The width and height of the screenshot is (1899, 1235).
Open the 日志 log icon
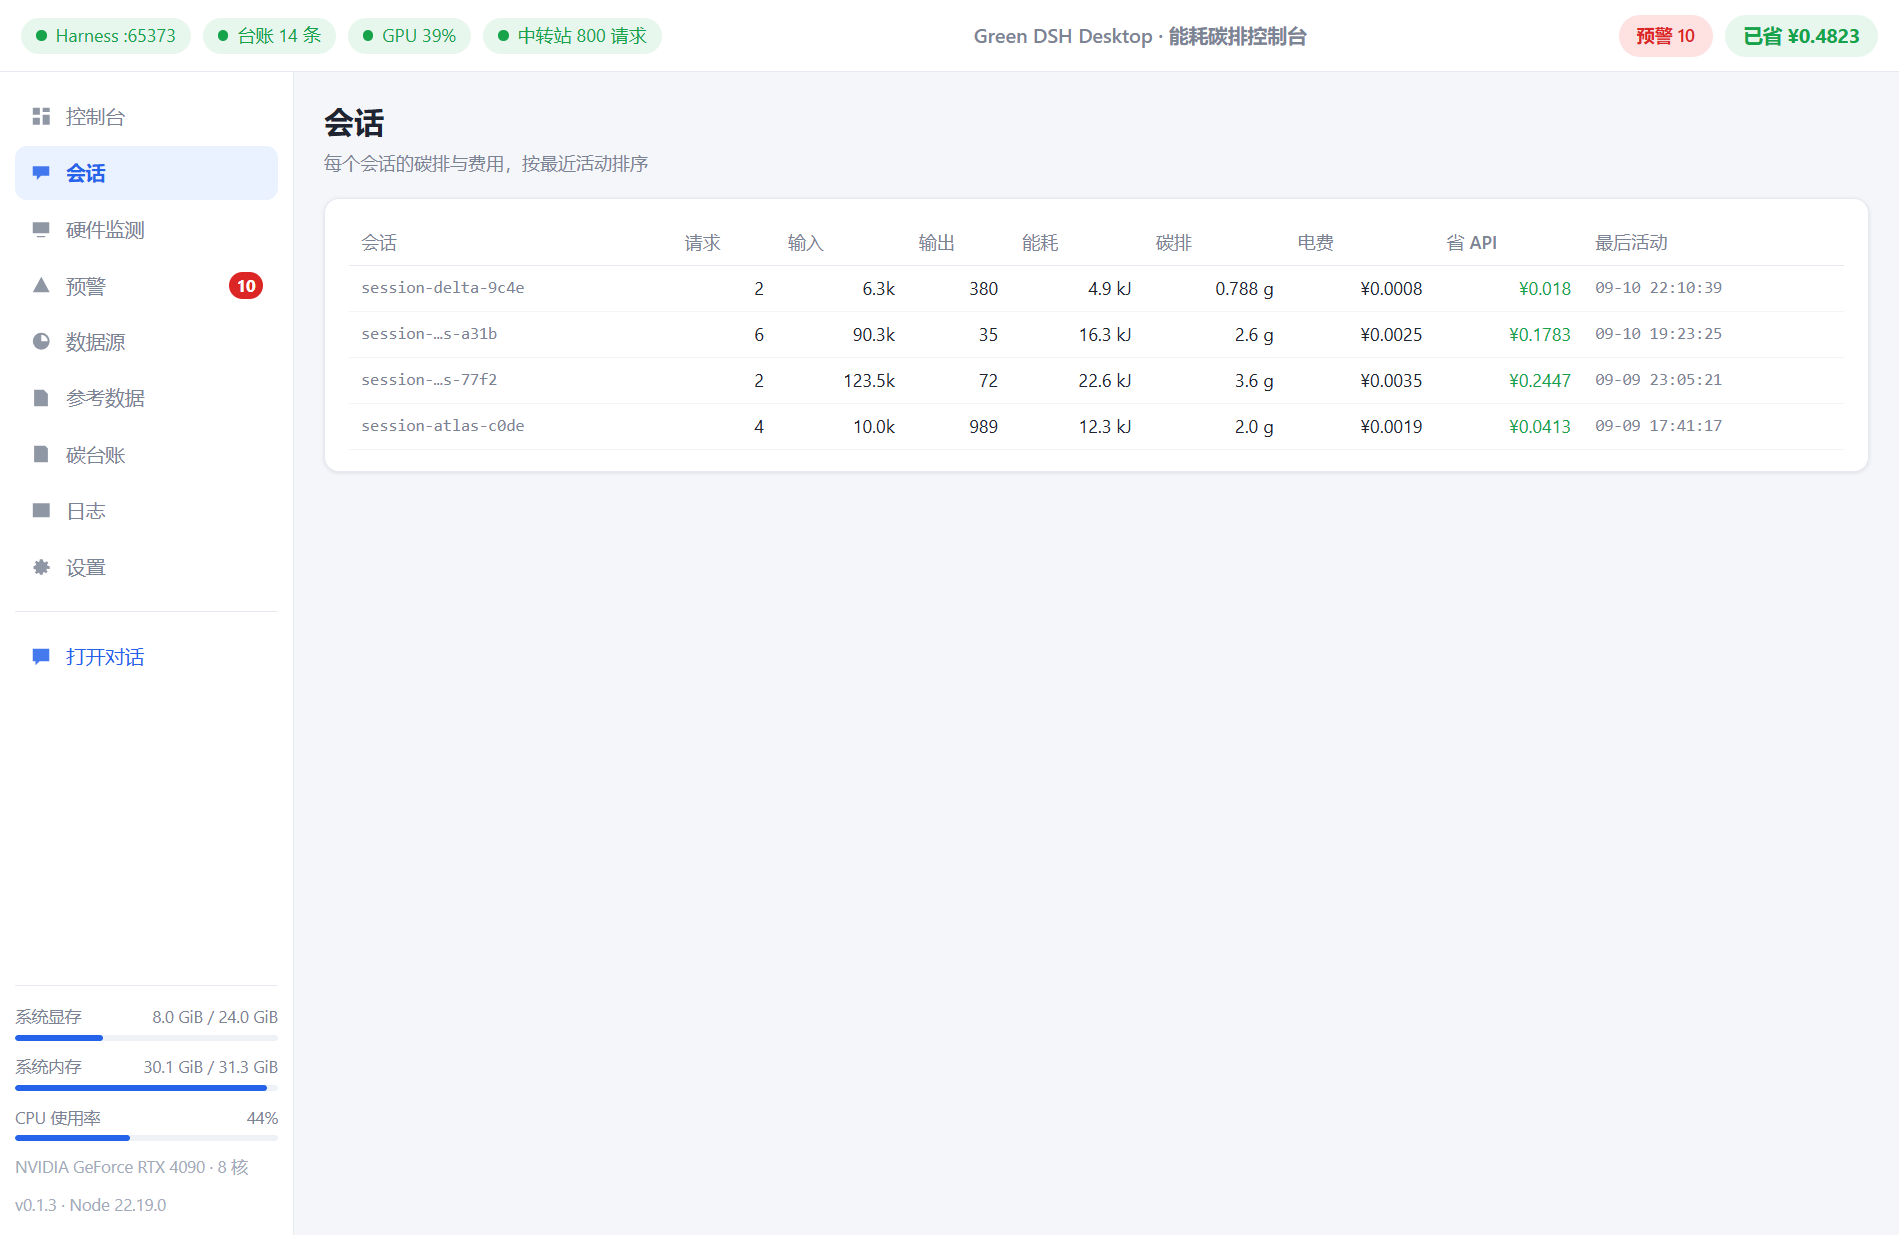point(41,511)
